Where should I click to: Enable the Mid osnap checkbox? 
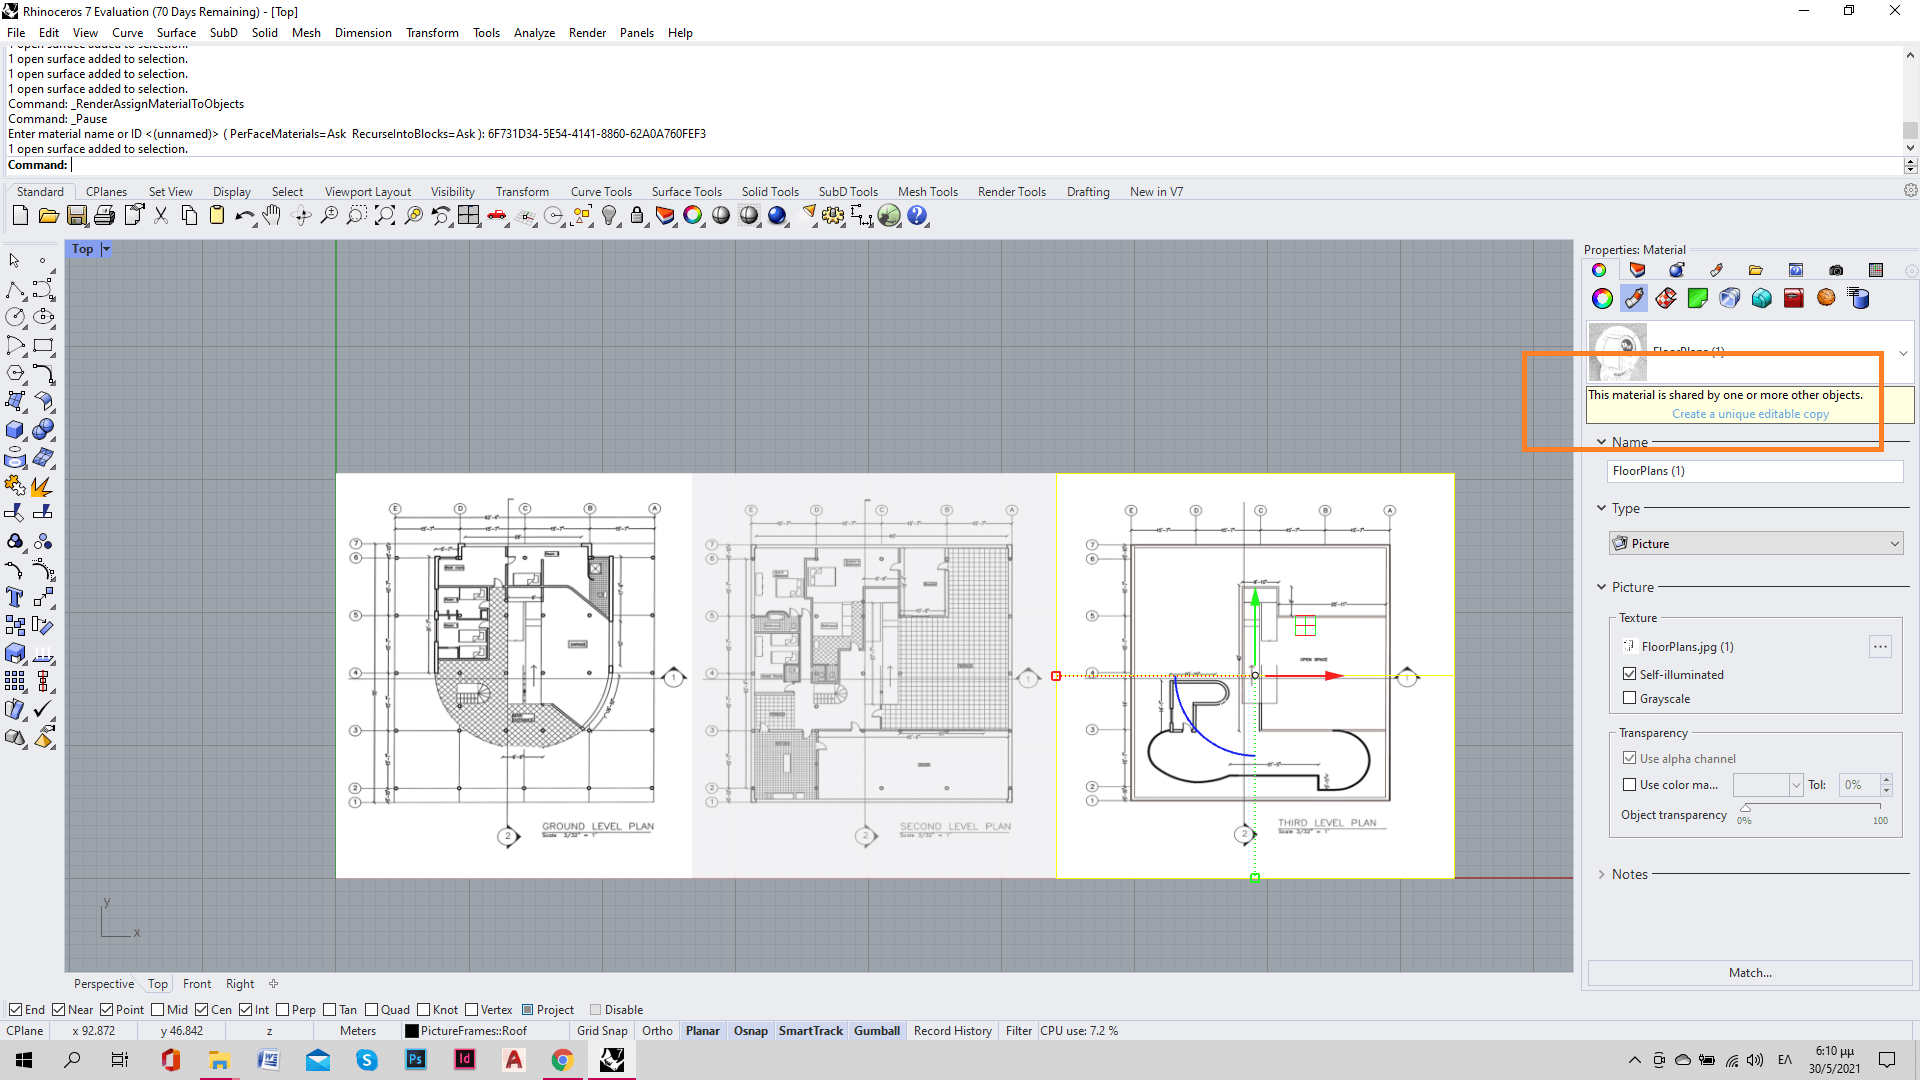point(158,1010)
